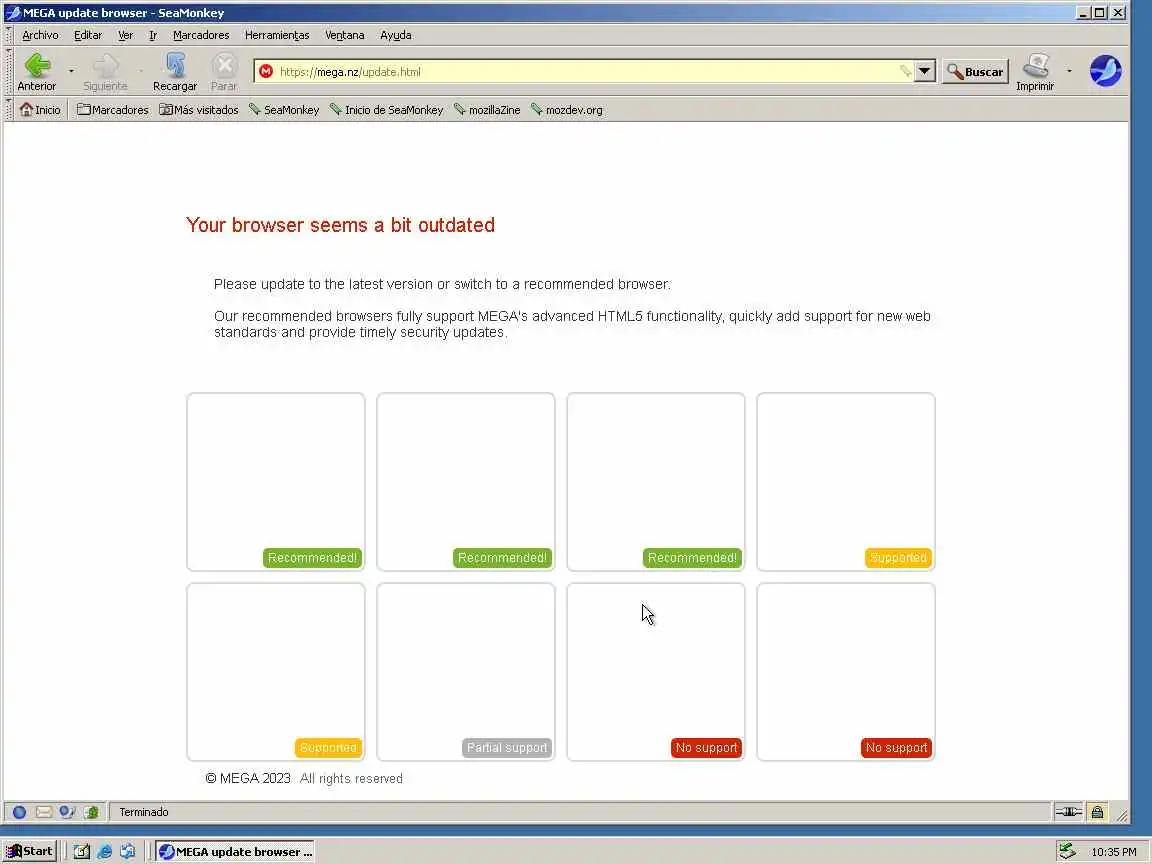The width and height of the screenshot is (1152, 864).
Task: Open Mail component icon in status bar
Action: click(x=43, y=812)
